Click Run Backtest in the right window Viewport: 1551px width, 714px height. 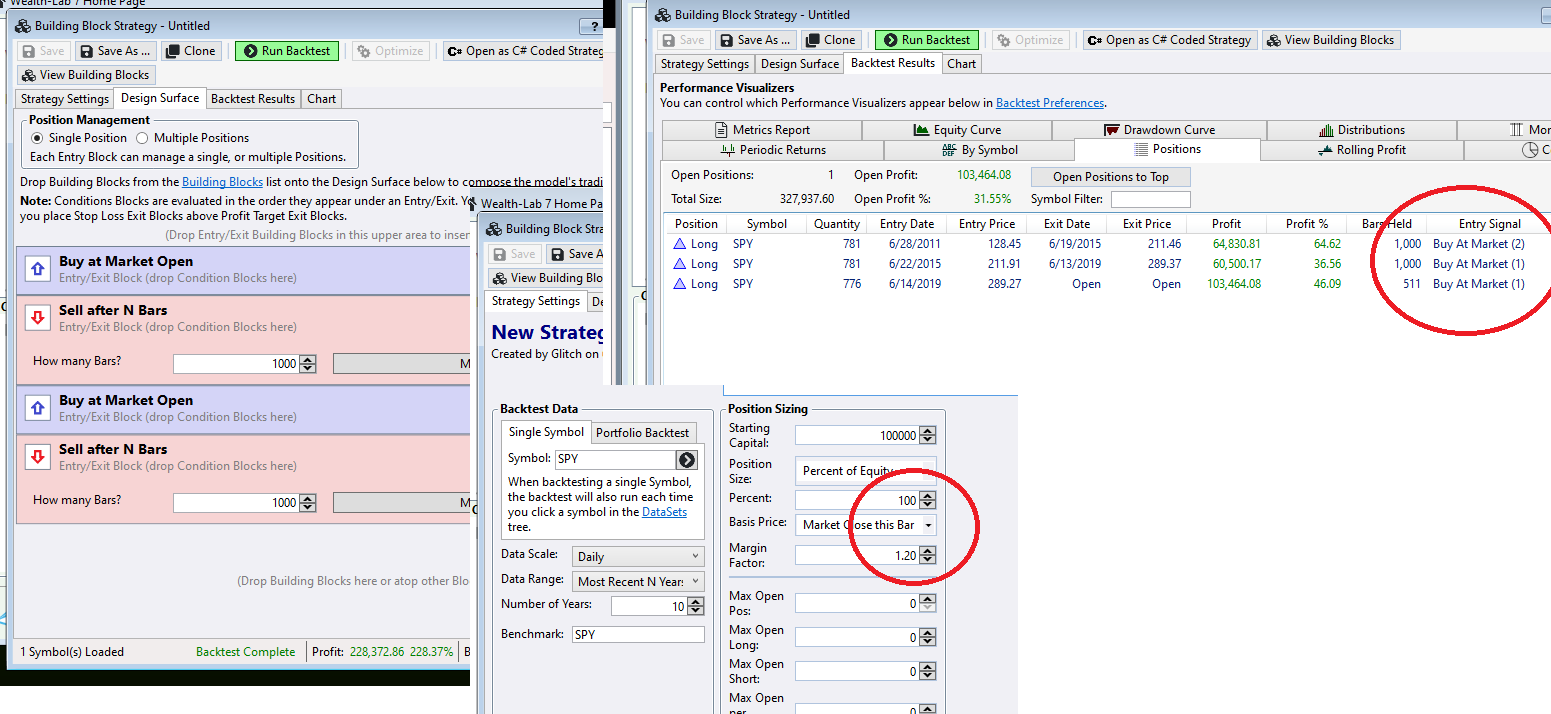point(926,40)
